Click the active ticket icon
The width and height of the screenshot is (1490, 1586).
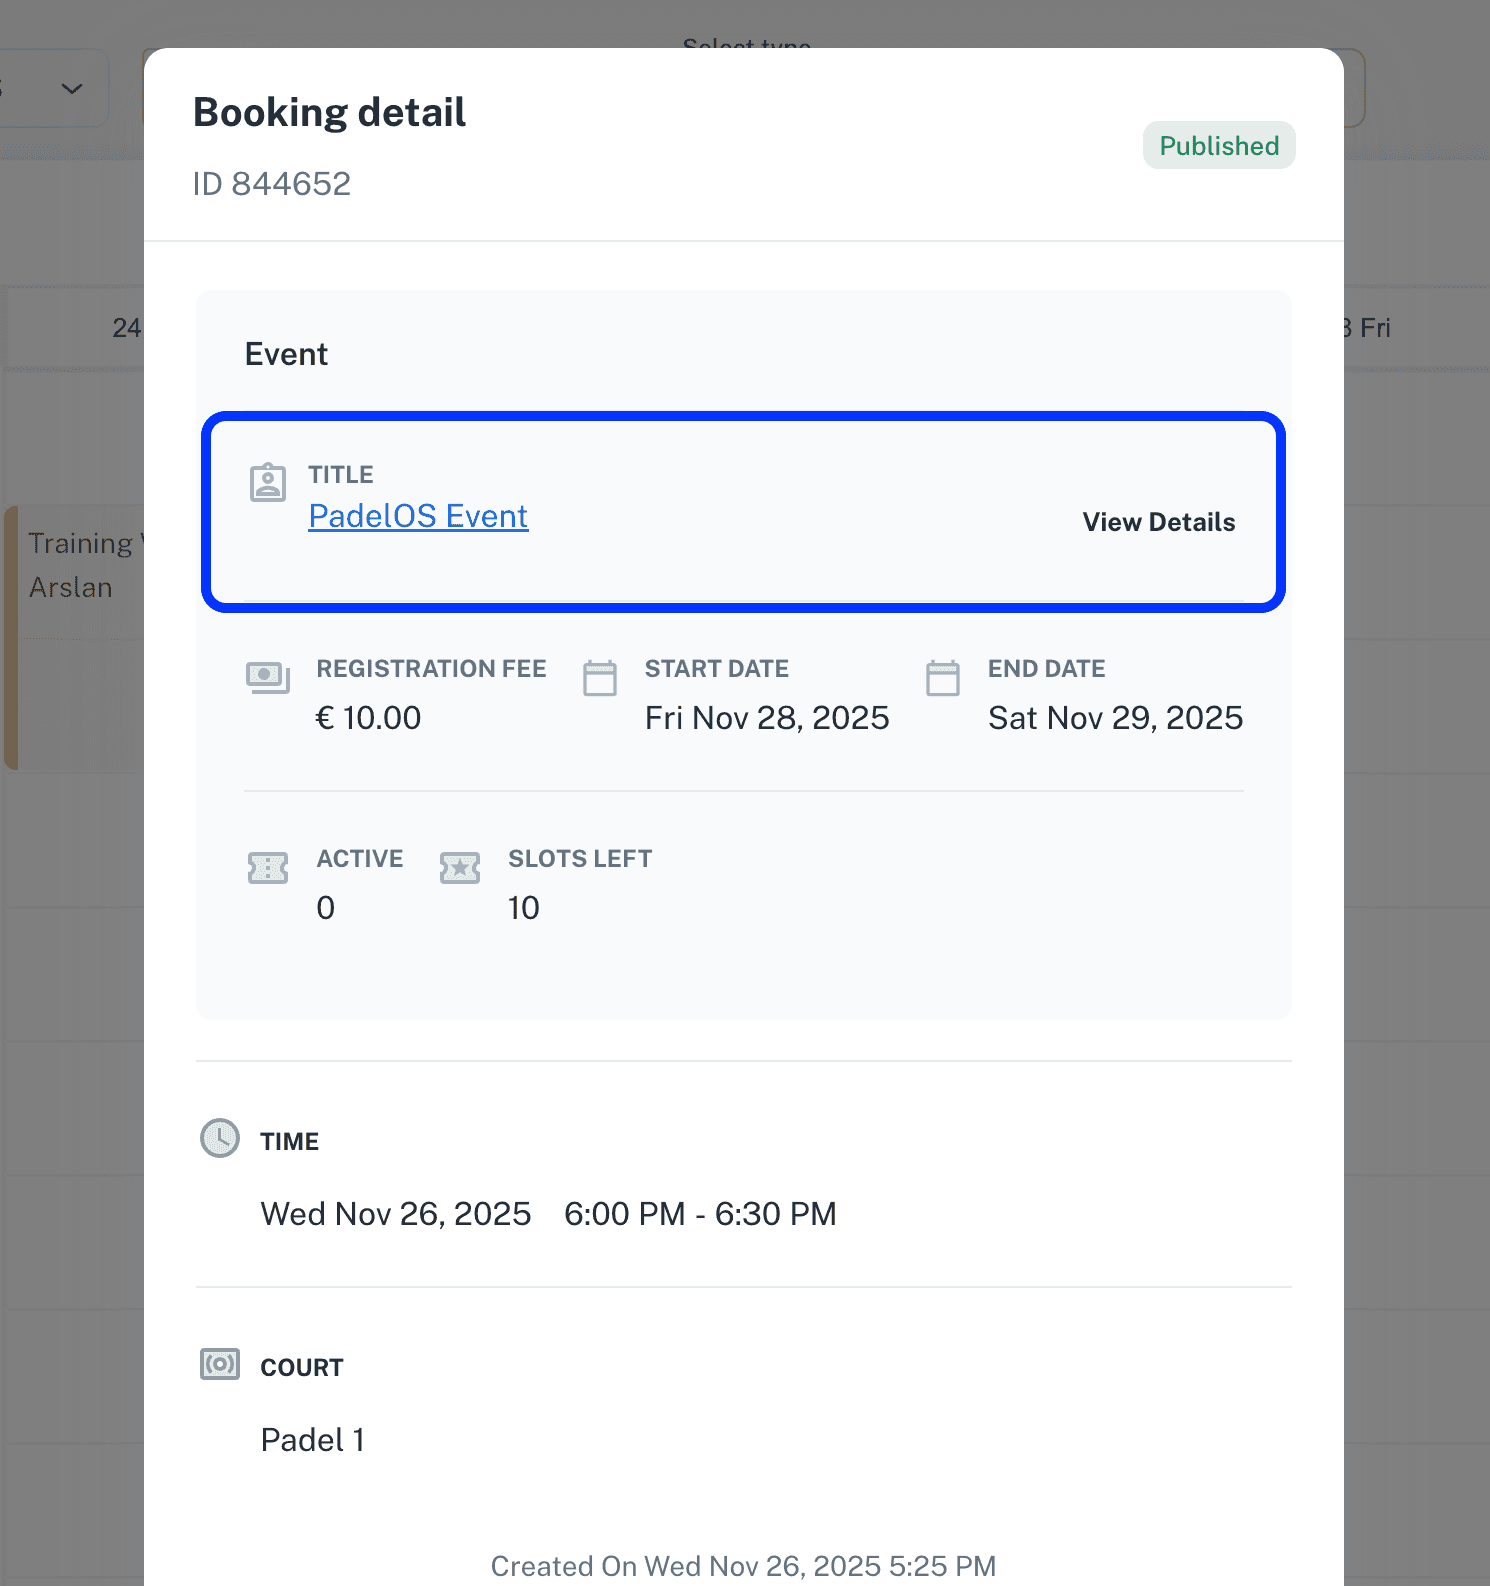(x=267, y=867)
